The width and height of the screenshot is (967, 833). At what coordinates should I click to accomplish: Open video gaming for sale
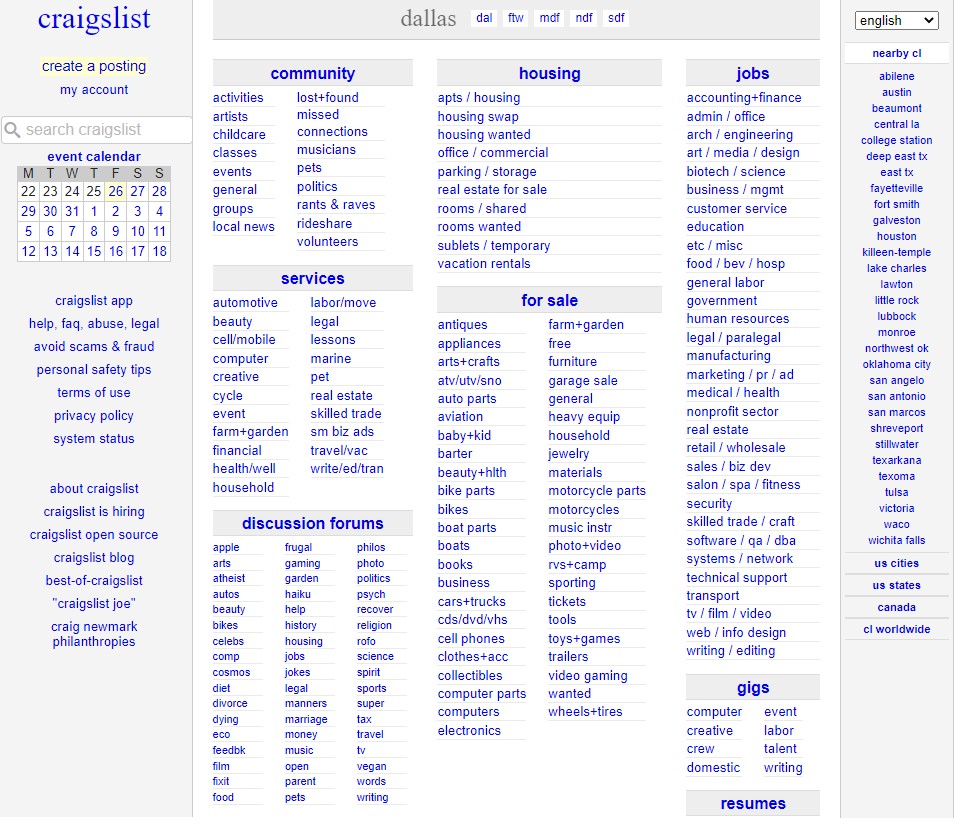(x=588, y=676)
